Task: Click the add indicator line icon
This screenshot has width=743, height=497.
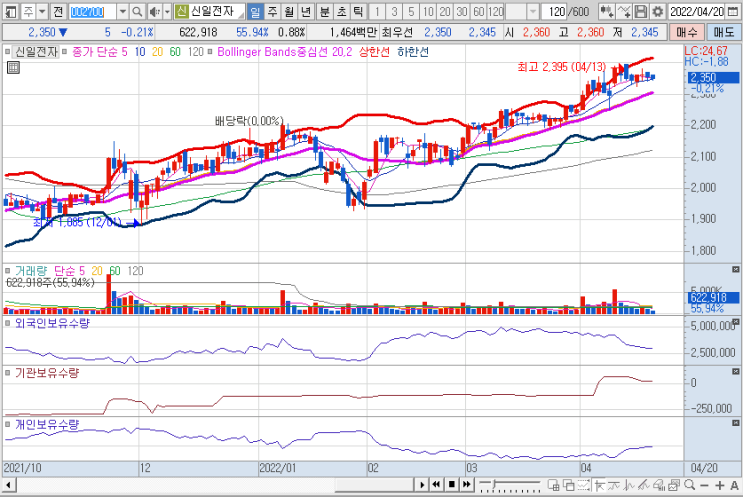Action: pos(624,11)
